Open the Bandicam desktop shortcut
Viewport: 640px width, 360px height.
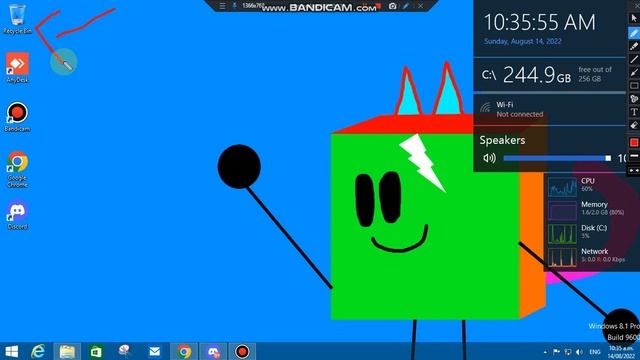(17, 117)
